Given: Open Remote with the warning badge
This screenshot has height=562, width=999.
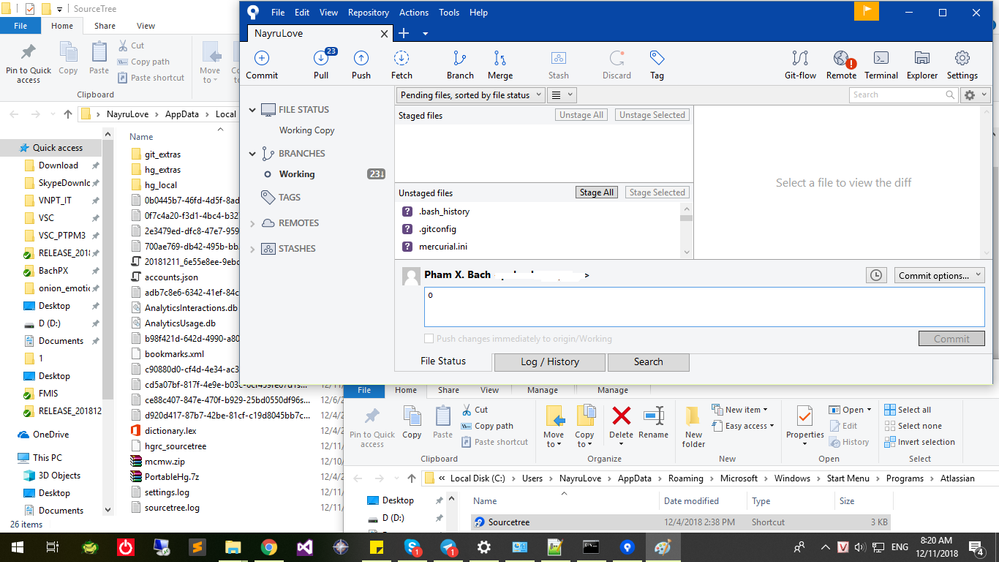Looking at the screenshot, I should [841, 65].
